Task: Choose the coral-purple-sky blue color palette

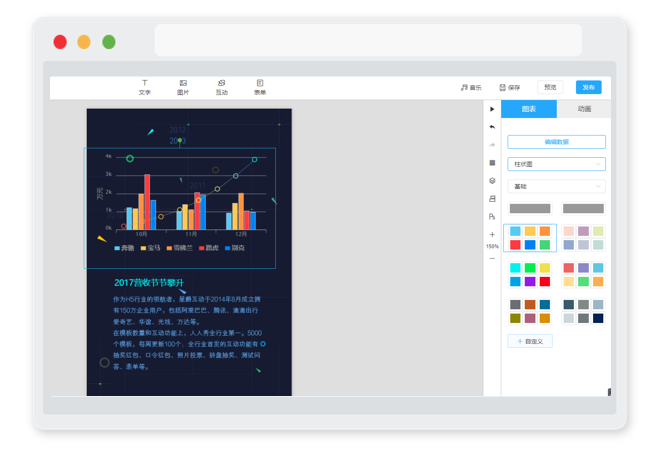Action: (583, 274)
